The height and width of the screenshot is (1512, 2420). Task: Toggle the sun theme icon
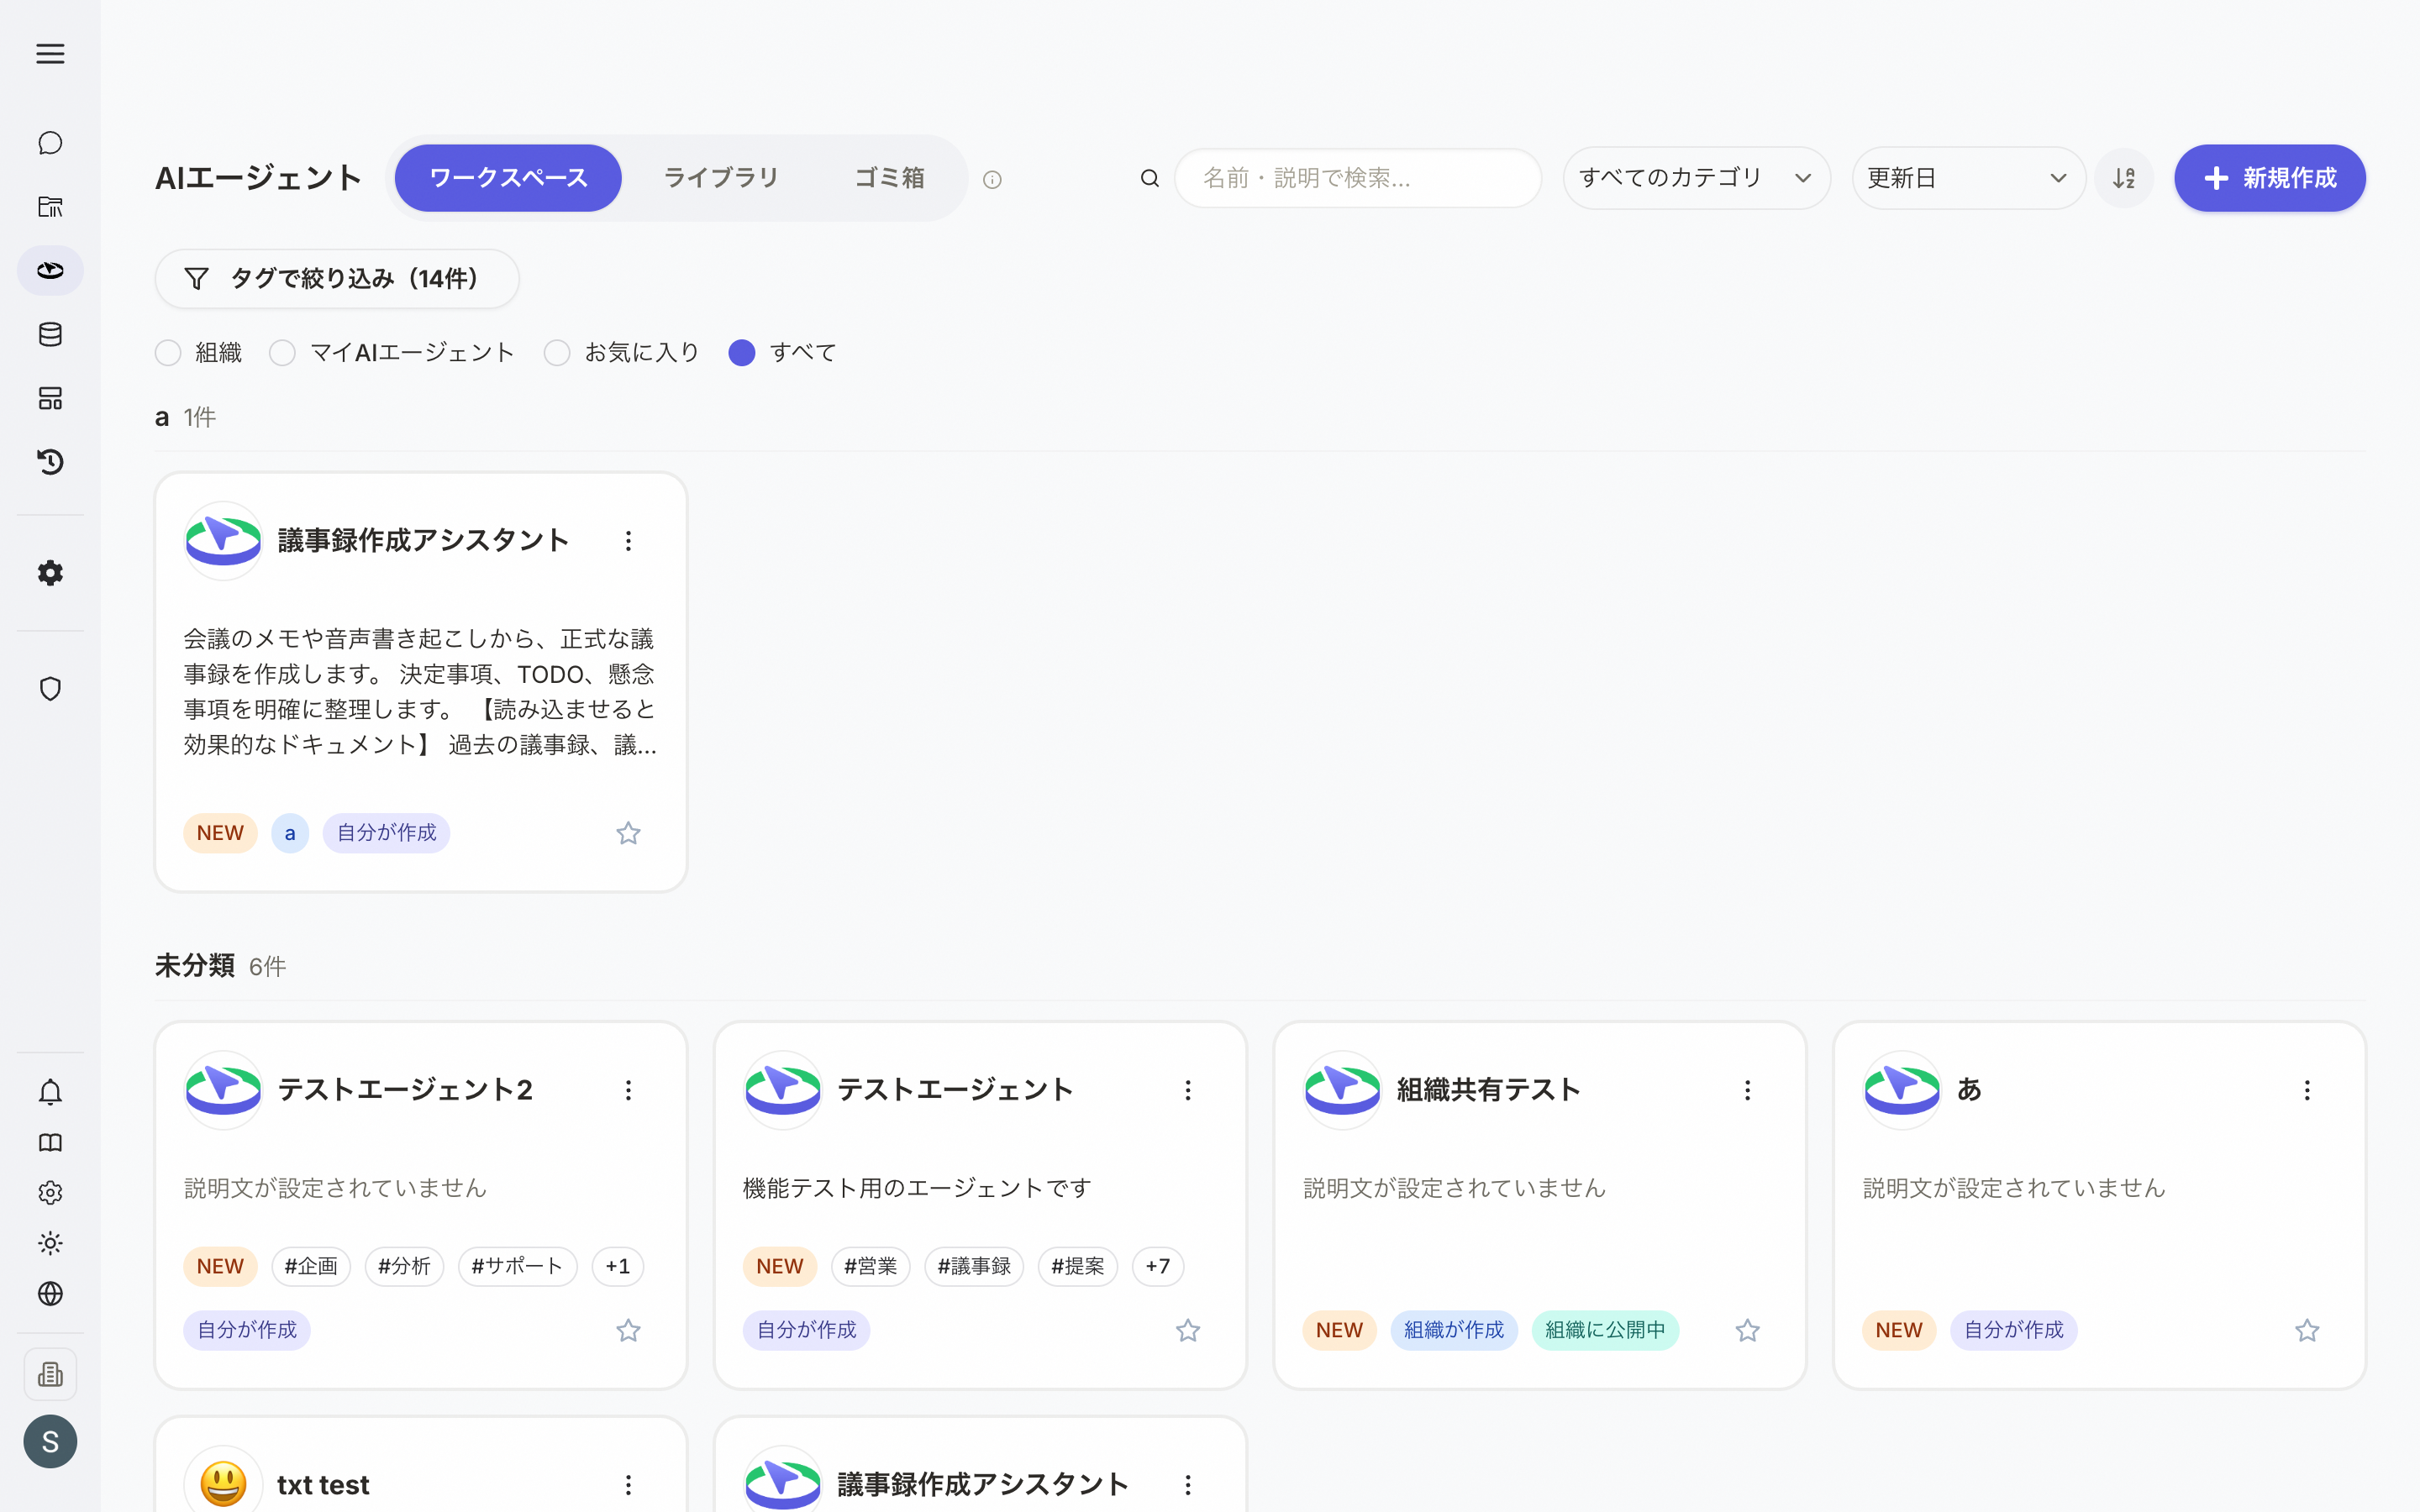click(x=50, y=1243)
